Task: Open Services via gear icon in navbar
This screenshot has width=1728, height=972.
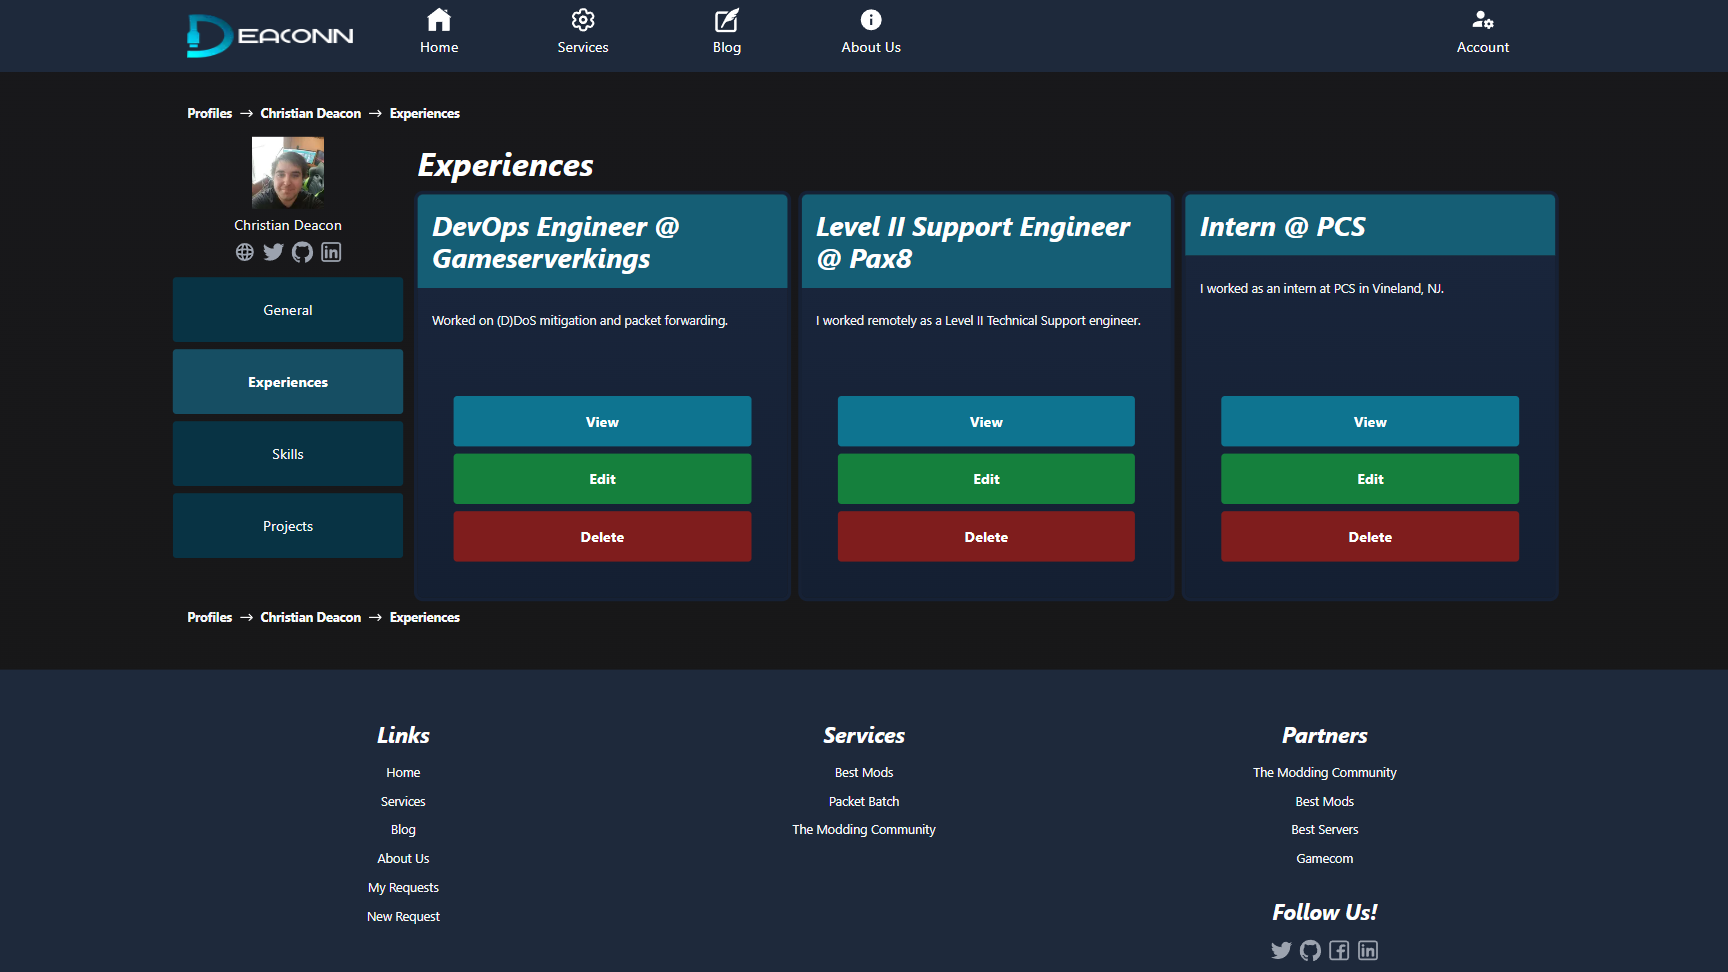Action: [583, 20]
